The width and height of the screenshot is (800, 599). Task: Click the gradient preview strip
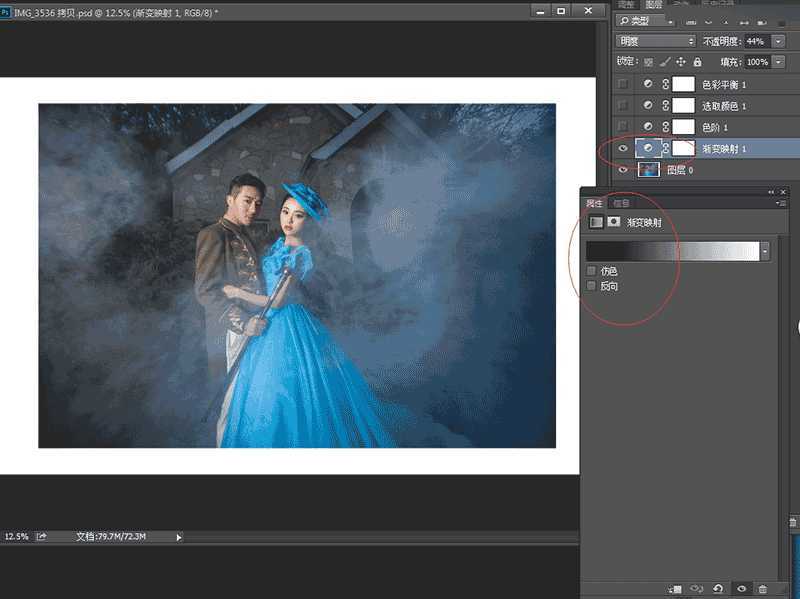670,250
